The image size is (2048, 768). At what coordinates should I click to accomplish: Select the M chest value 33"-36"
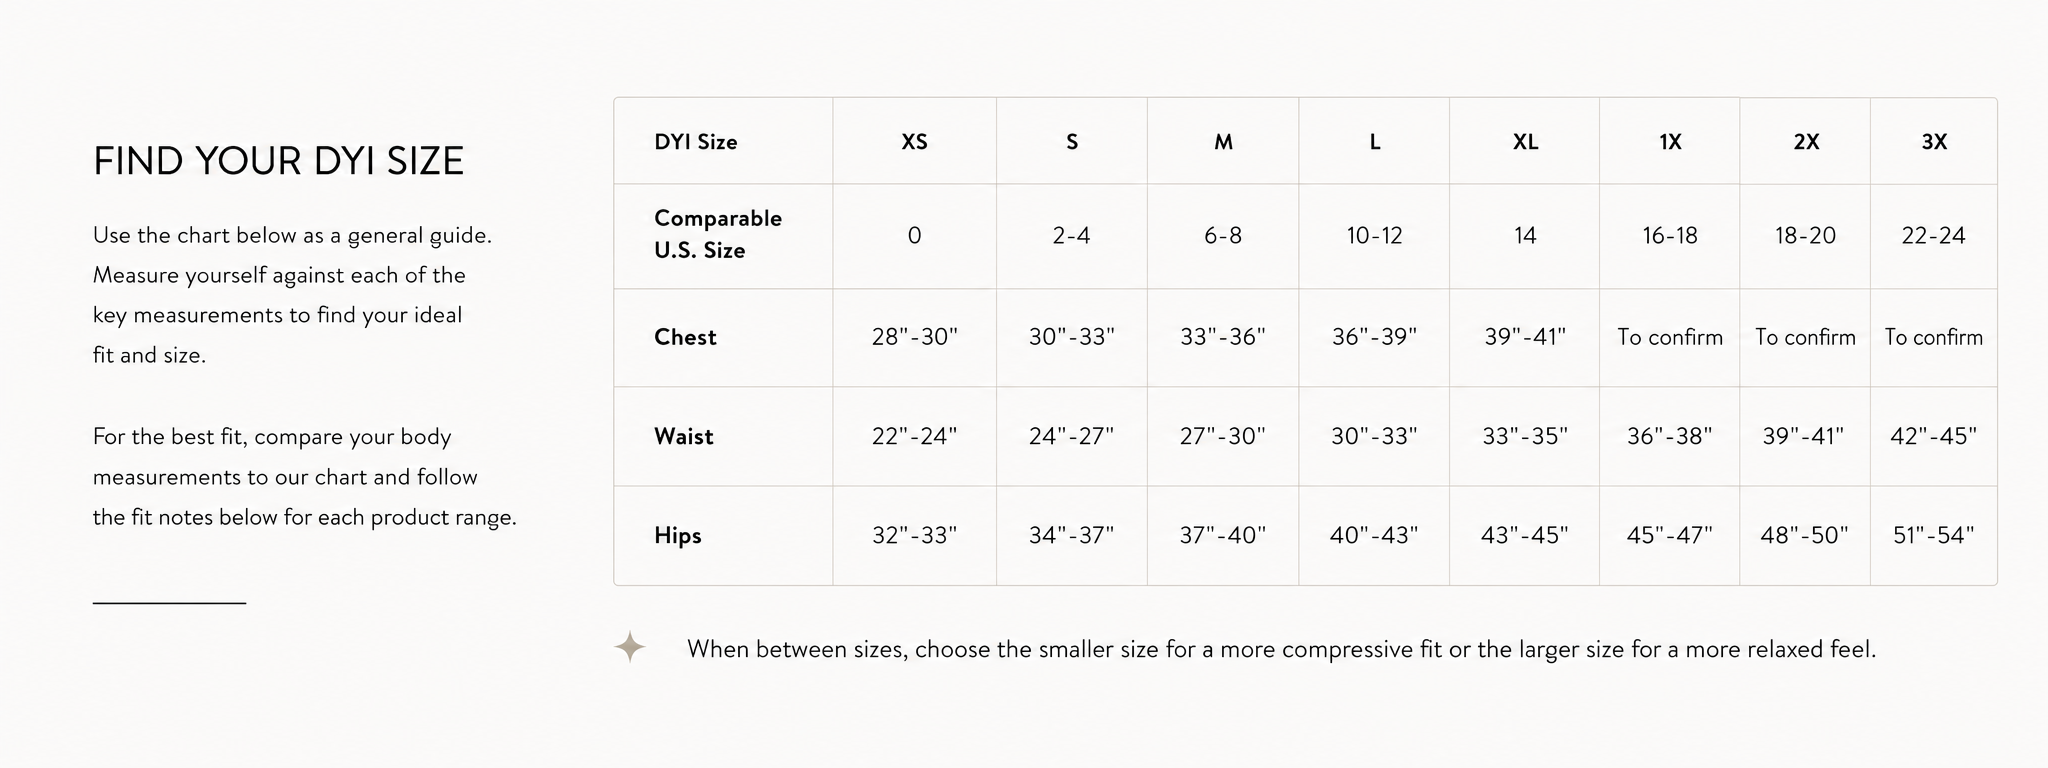click(1223, 337)
